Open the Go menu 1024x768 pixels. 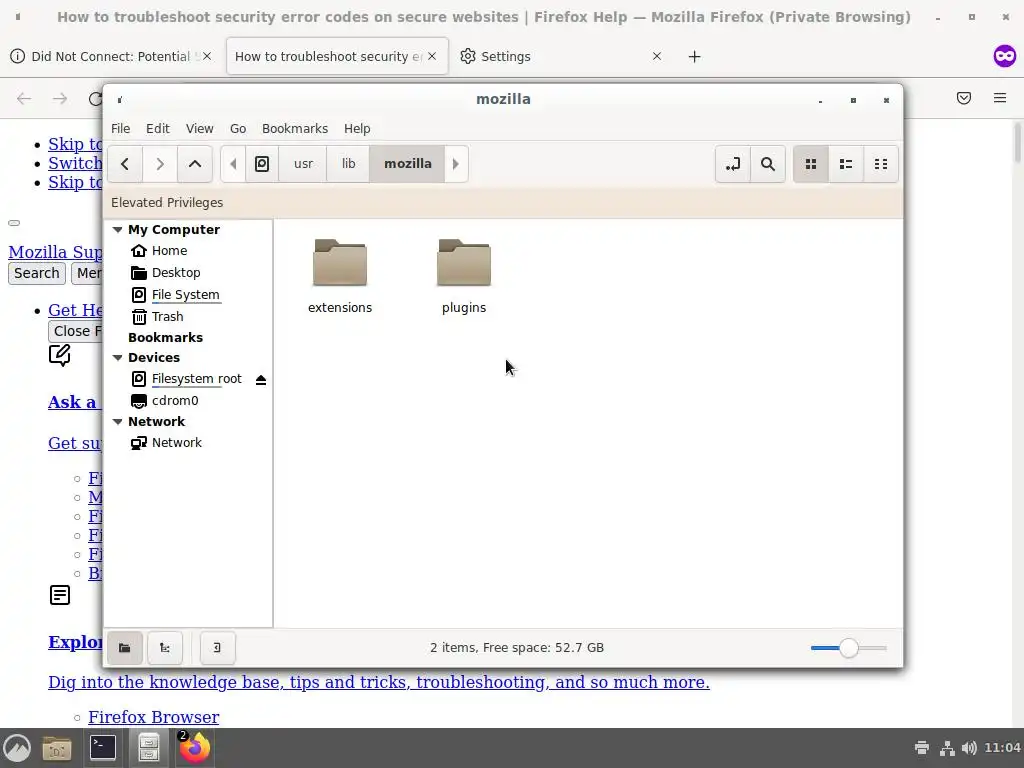click(x=238, y=129)
